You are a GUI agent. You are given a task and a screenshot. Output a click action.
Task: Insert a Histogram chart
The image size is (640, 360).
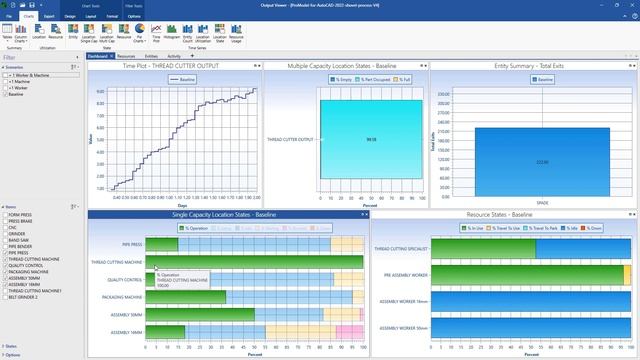tap(171, 31)
